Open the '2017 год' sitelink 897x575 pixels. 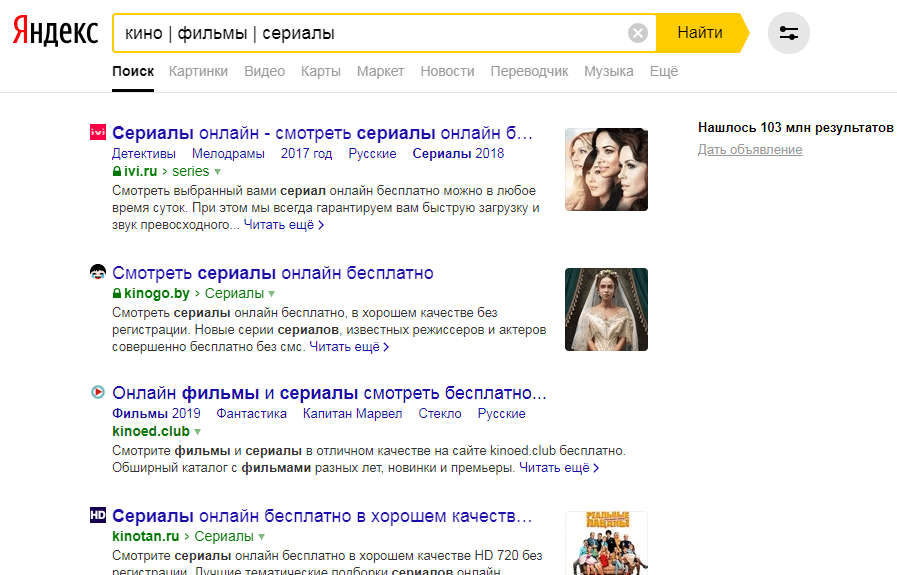tap(307, 154)
